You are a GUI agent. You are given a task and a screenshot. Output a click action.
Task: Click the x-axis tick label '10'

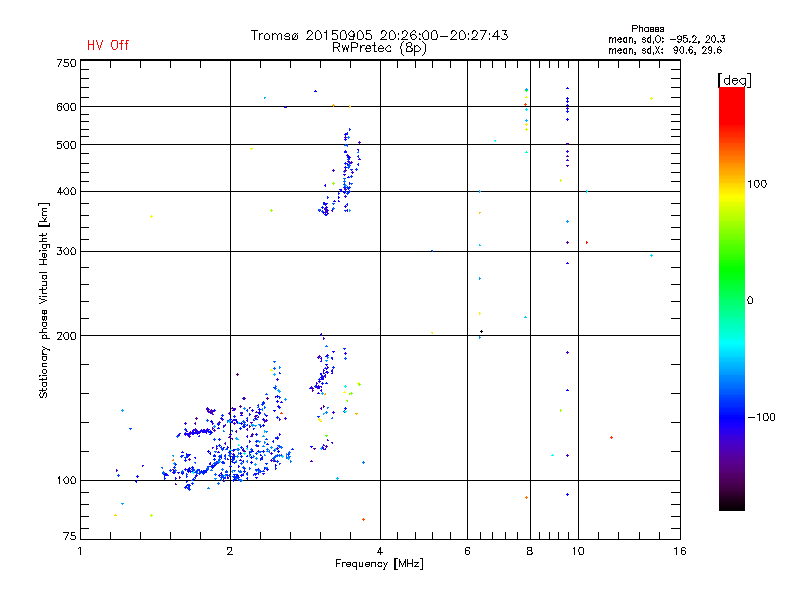coord(578,551)
